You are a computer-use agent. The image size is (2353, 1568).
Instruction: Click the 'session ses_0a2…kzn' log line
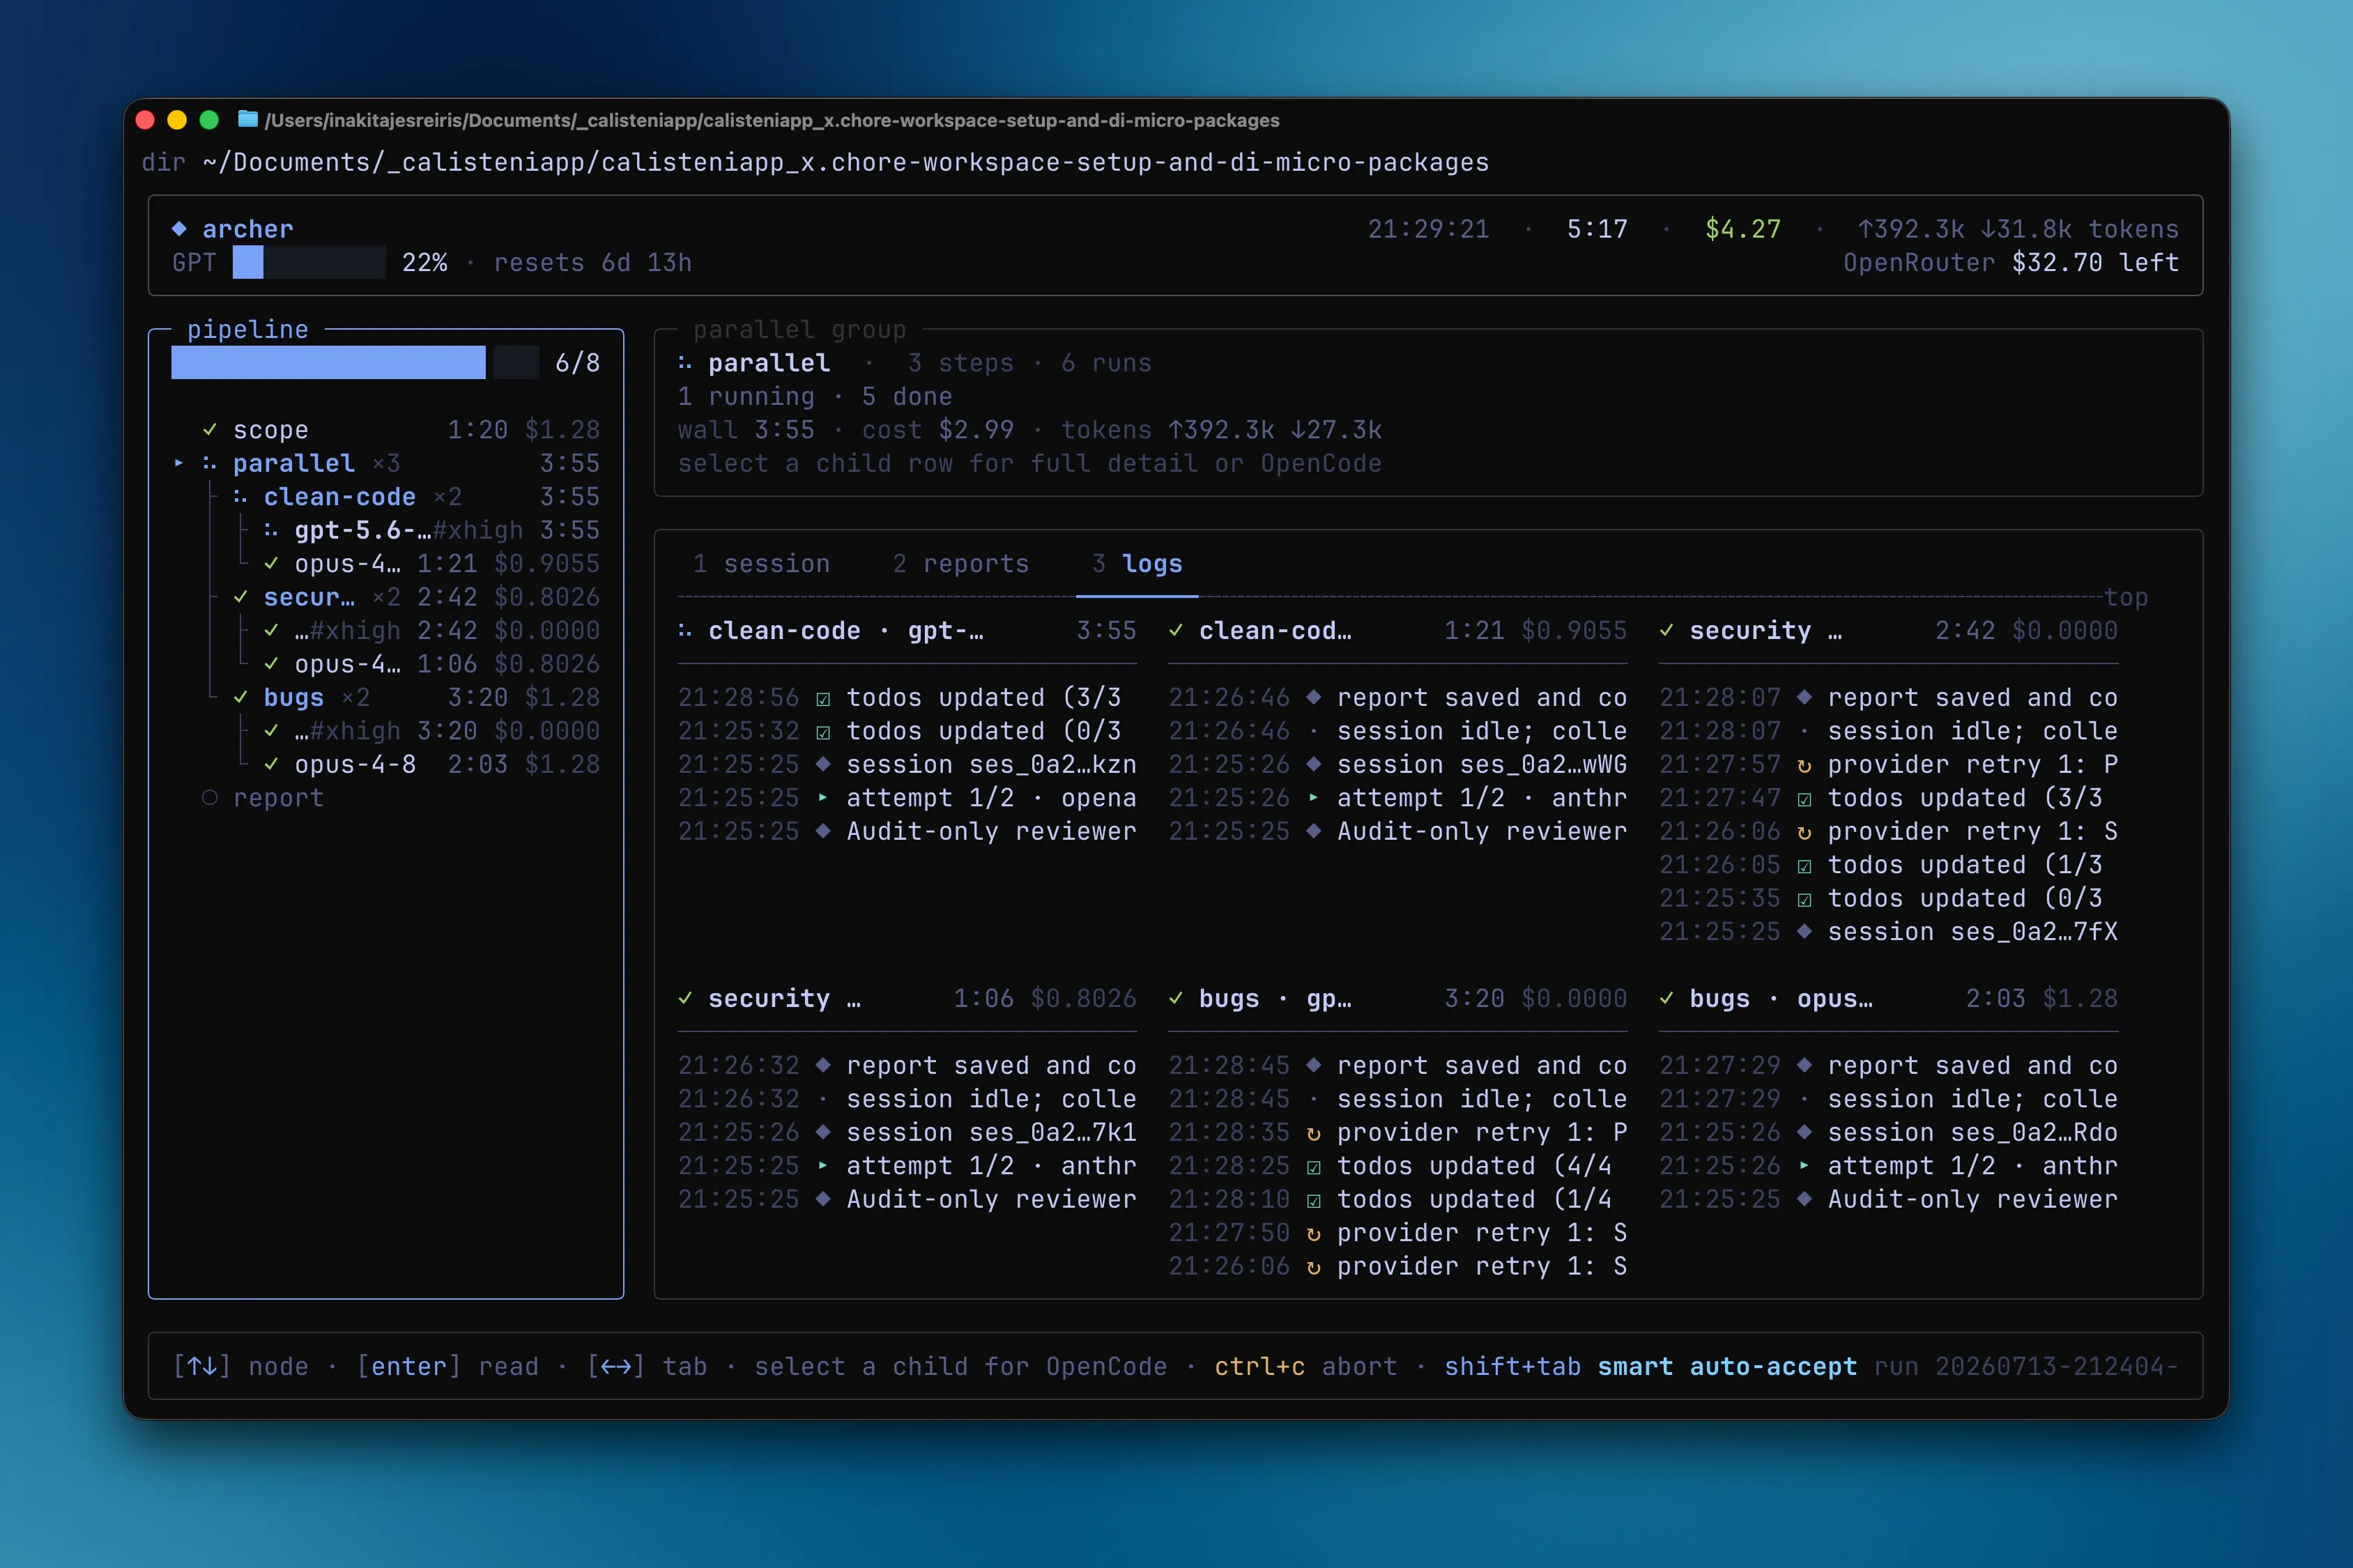[907, 765]
